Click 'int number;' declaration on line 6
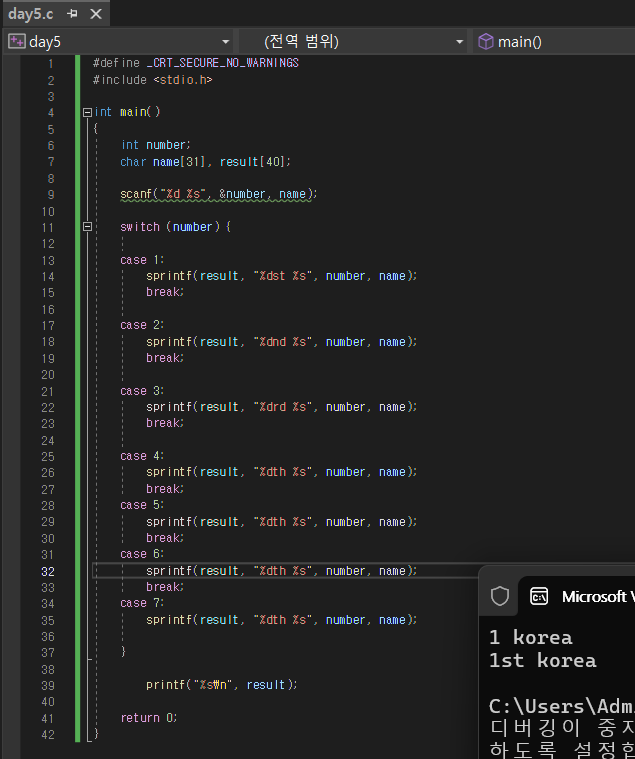 click(x=156, y=145)
